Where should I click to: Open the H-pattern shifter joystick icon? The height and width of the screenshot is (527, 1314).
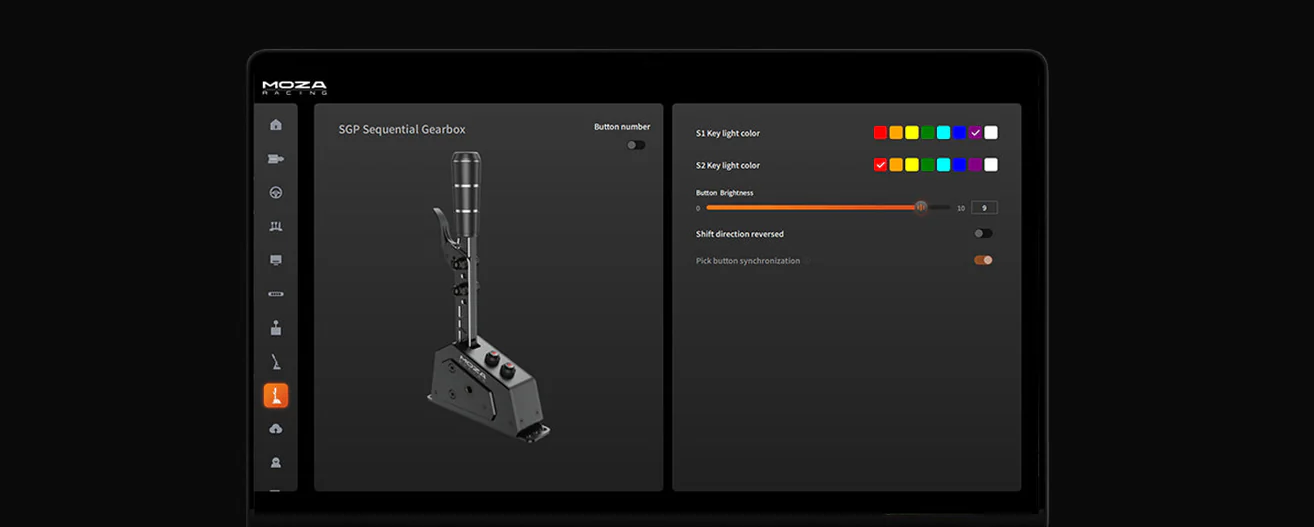276,328
